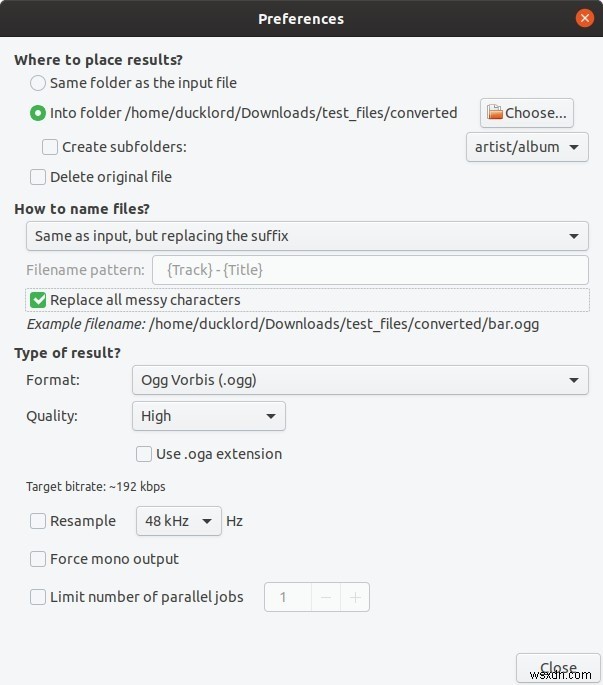Enable Force mono output

(38, 559)
